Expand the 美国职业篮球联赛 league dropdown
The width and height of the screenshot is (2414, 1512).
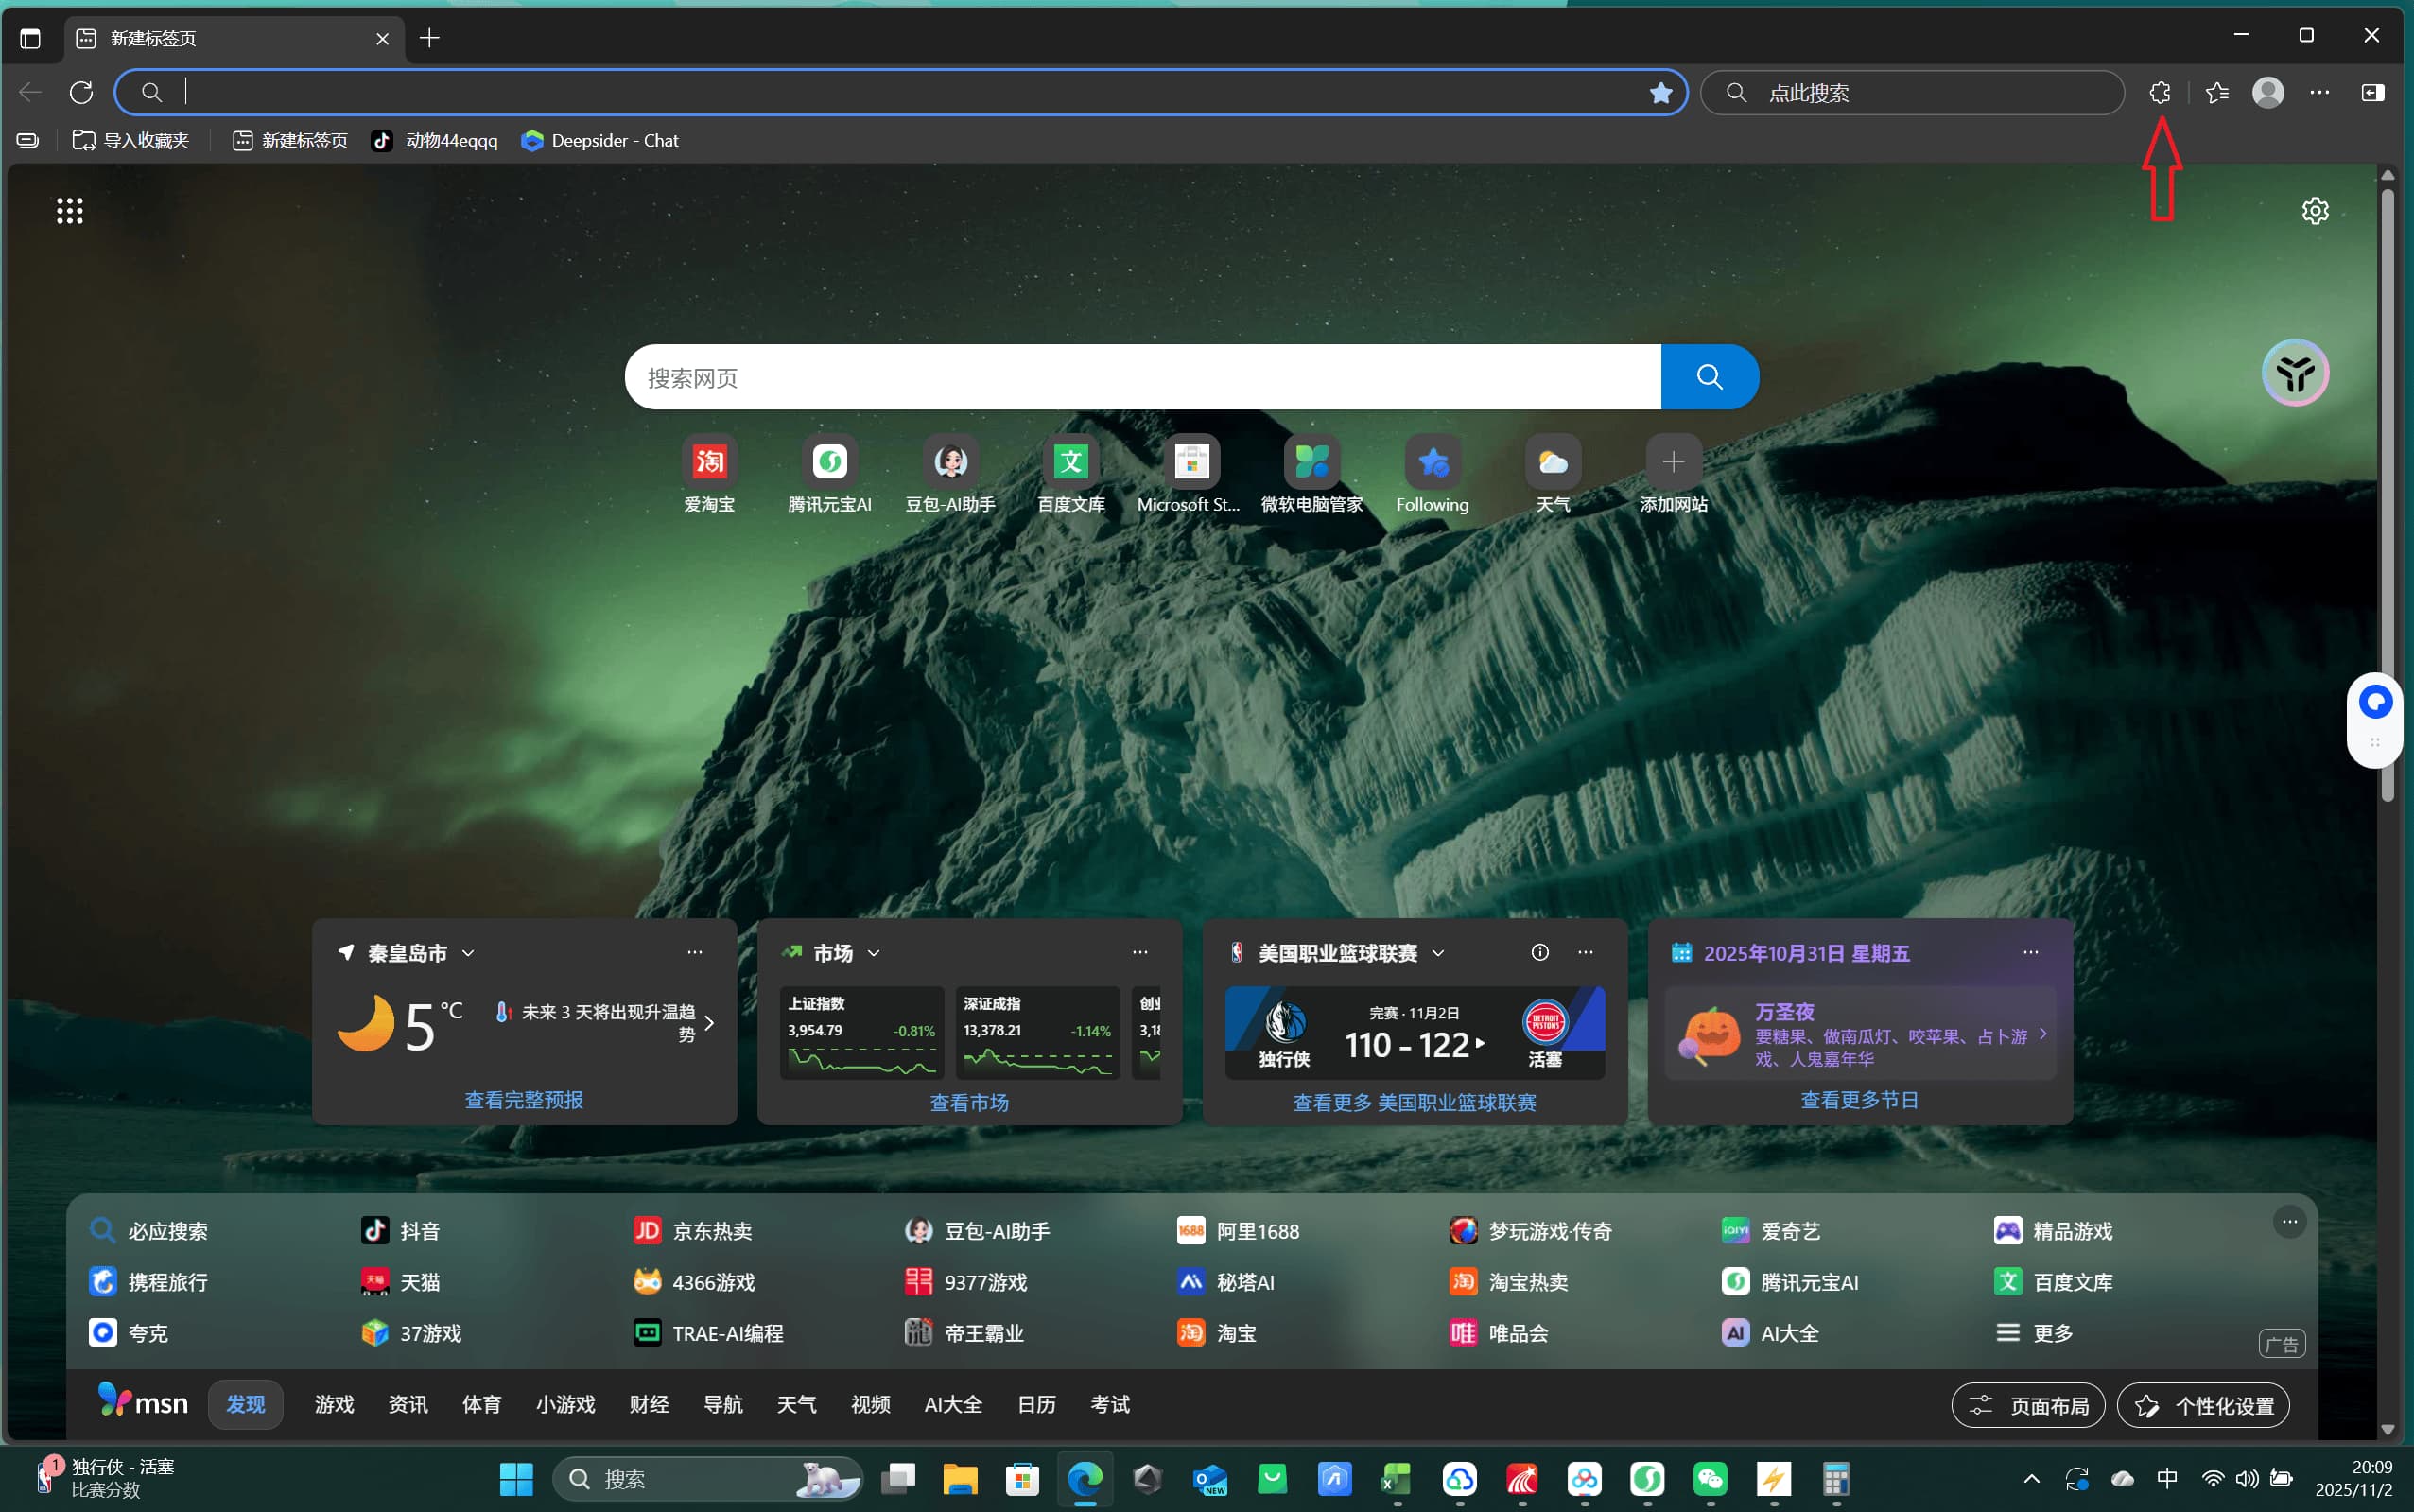tap(1438, 953)
